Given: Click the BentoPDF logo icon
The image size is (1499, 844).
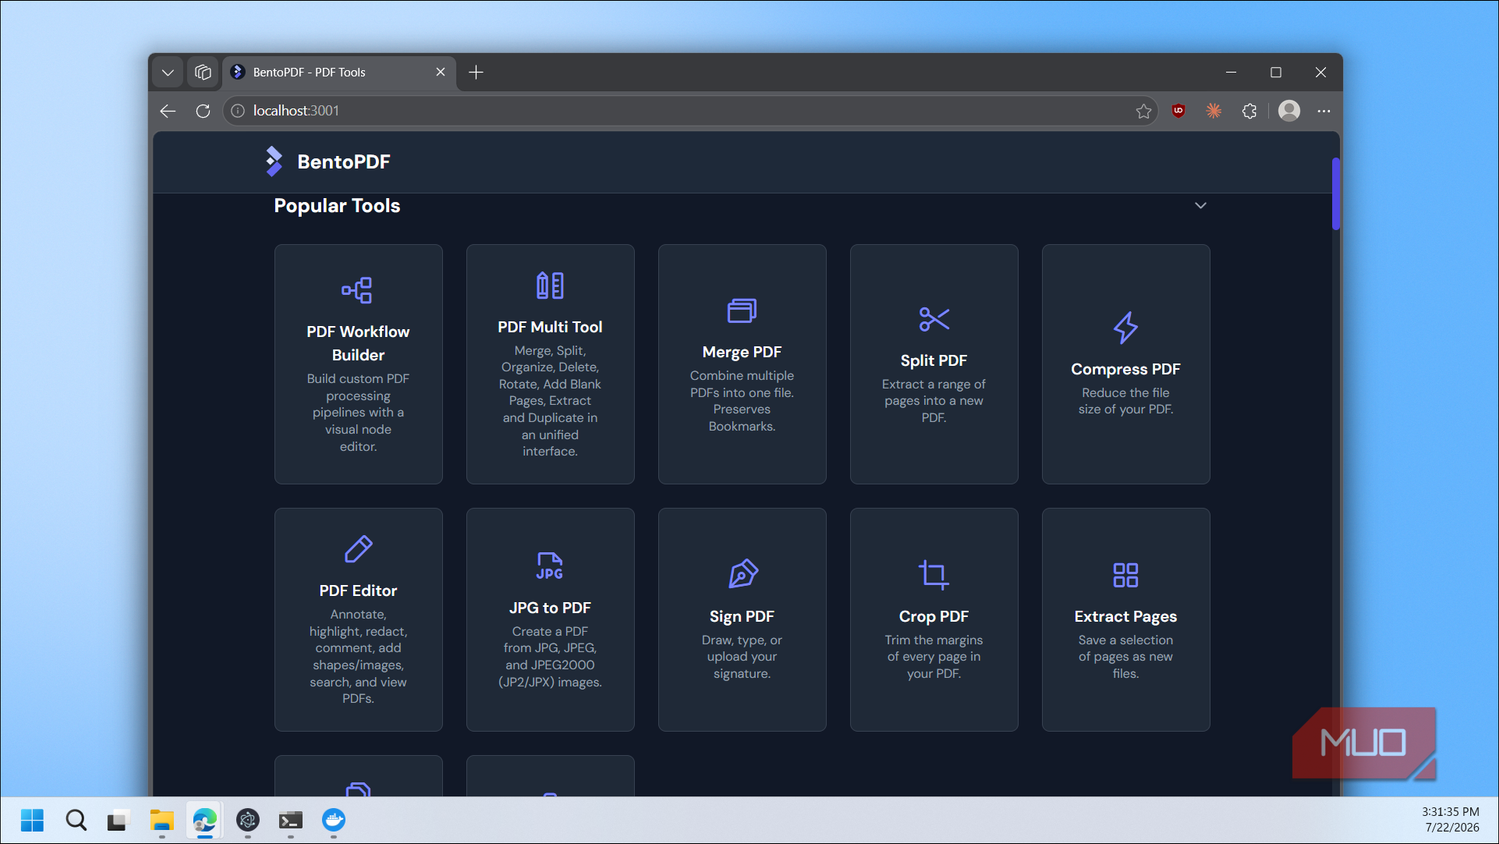Looking at the screenshot, I should tap(274, 161).
